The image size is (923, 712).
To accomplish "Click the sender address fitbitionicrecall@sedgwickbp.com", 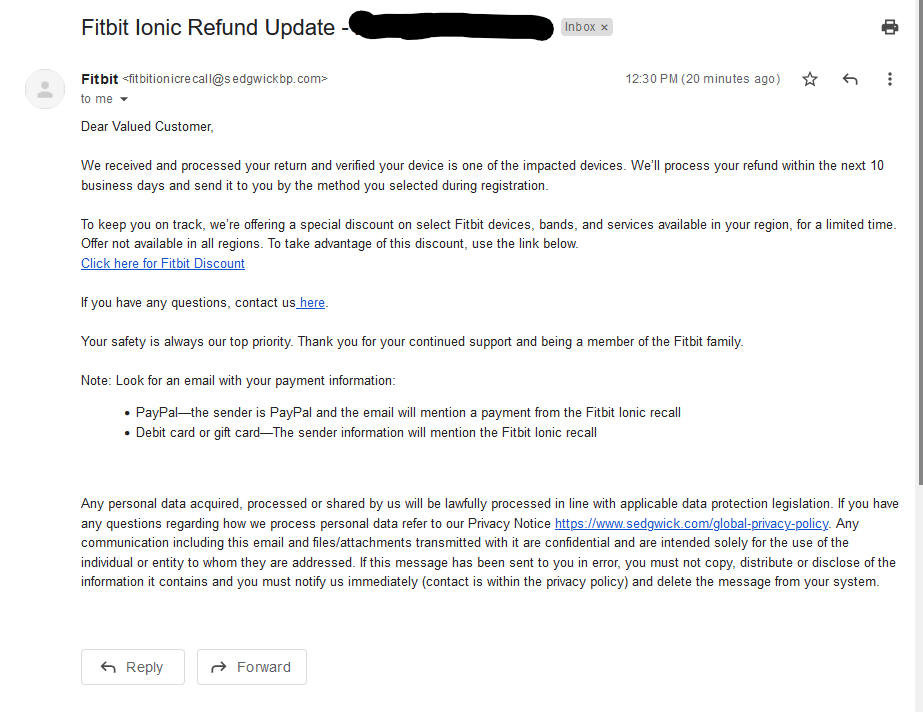I will tap(224, 79).
